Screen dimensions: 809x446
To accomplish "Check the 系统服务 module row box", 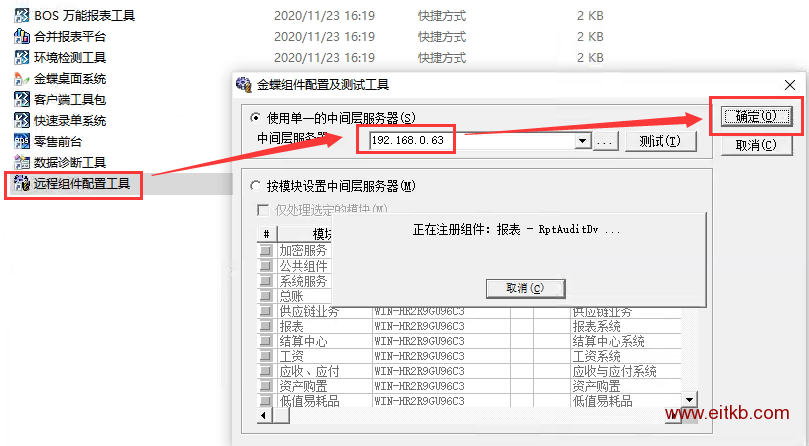I will click(265, 281).
